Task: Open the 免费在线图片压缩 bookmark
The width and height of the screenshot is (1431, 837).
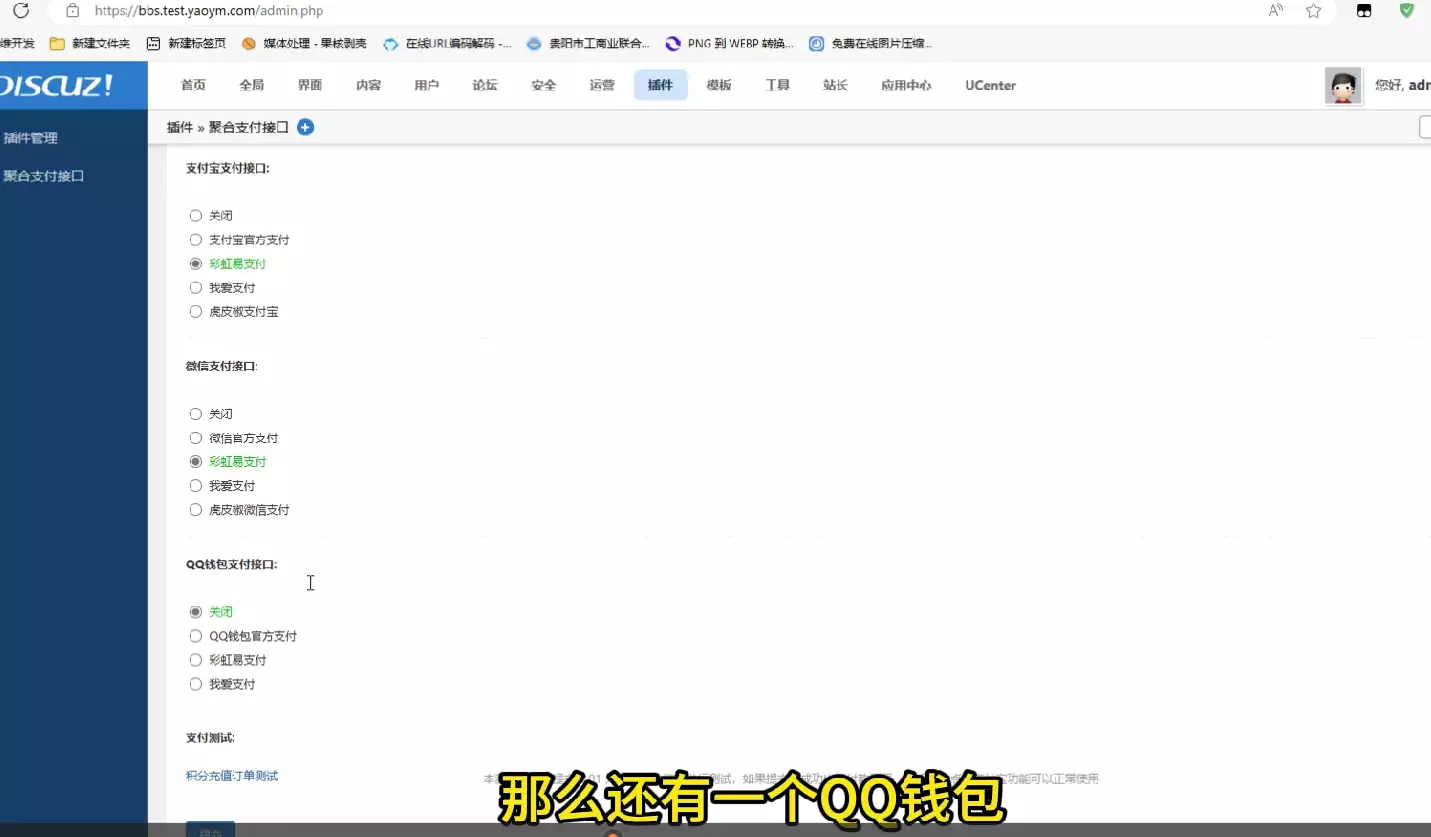Action: click(871, 43)
